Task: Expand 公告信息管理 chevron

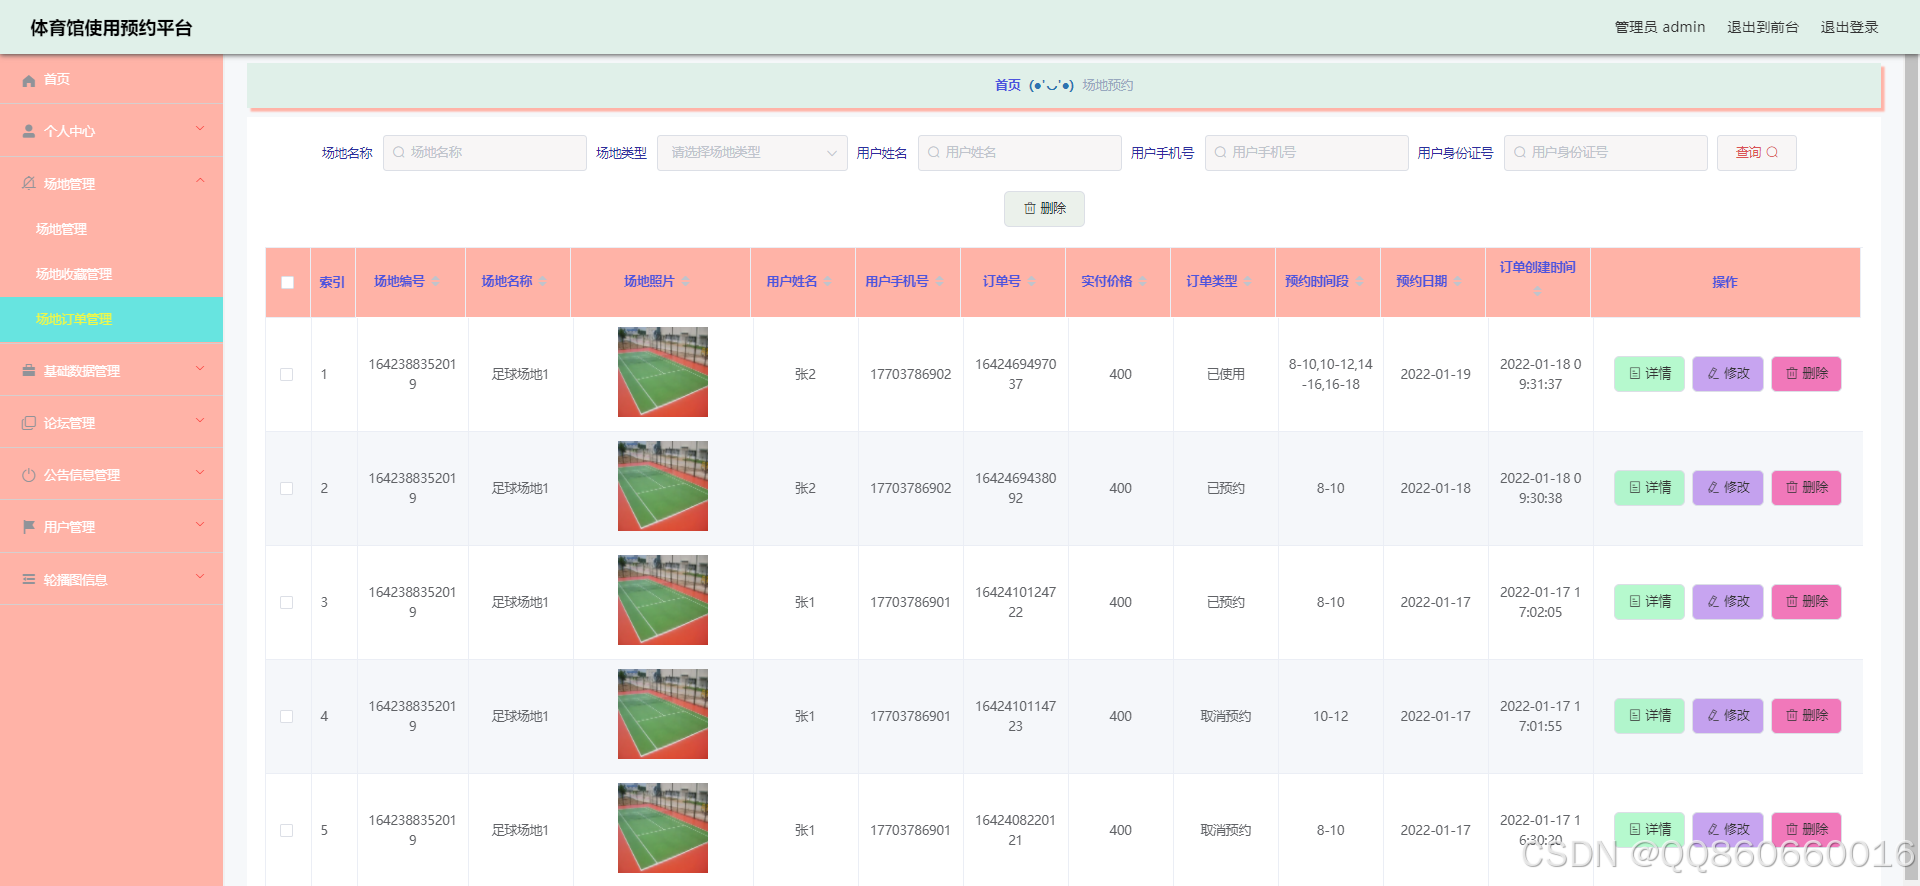Action: pos(200,472)
